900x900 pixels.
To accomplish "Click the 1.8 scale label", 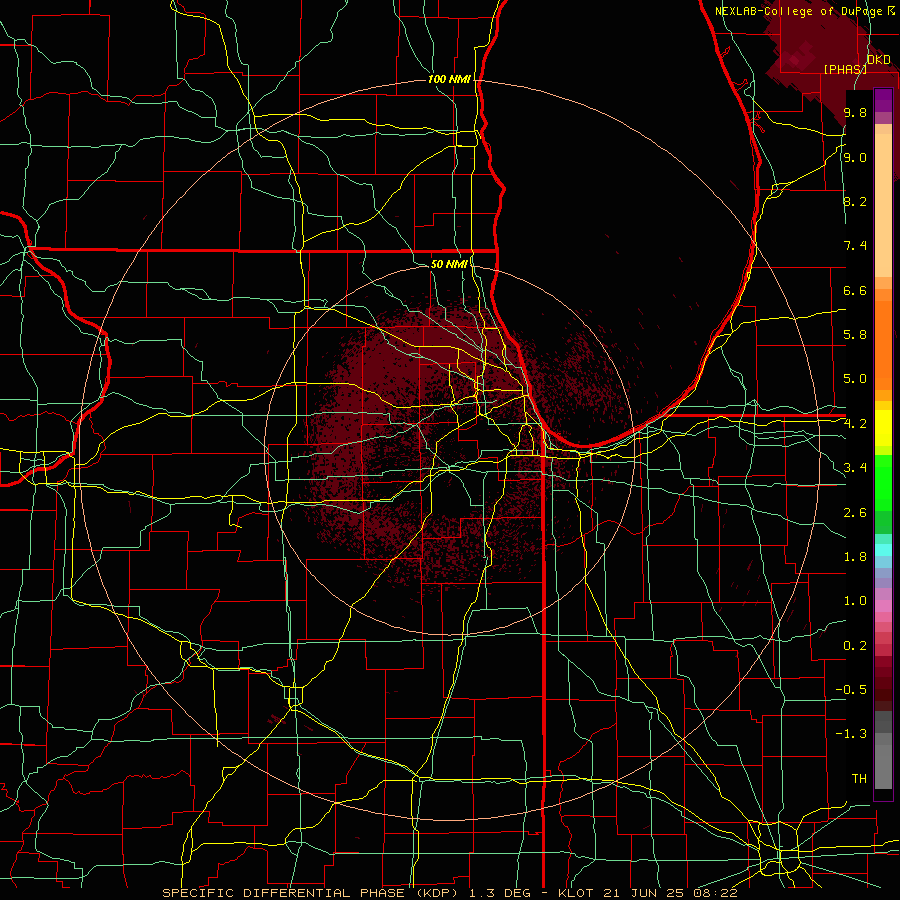I will [x=855, y=557].
